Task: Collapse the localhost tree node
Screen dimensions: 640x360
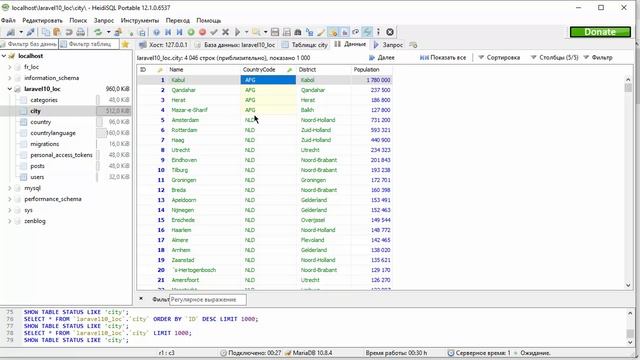Action: [x=4, y=56]
